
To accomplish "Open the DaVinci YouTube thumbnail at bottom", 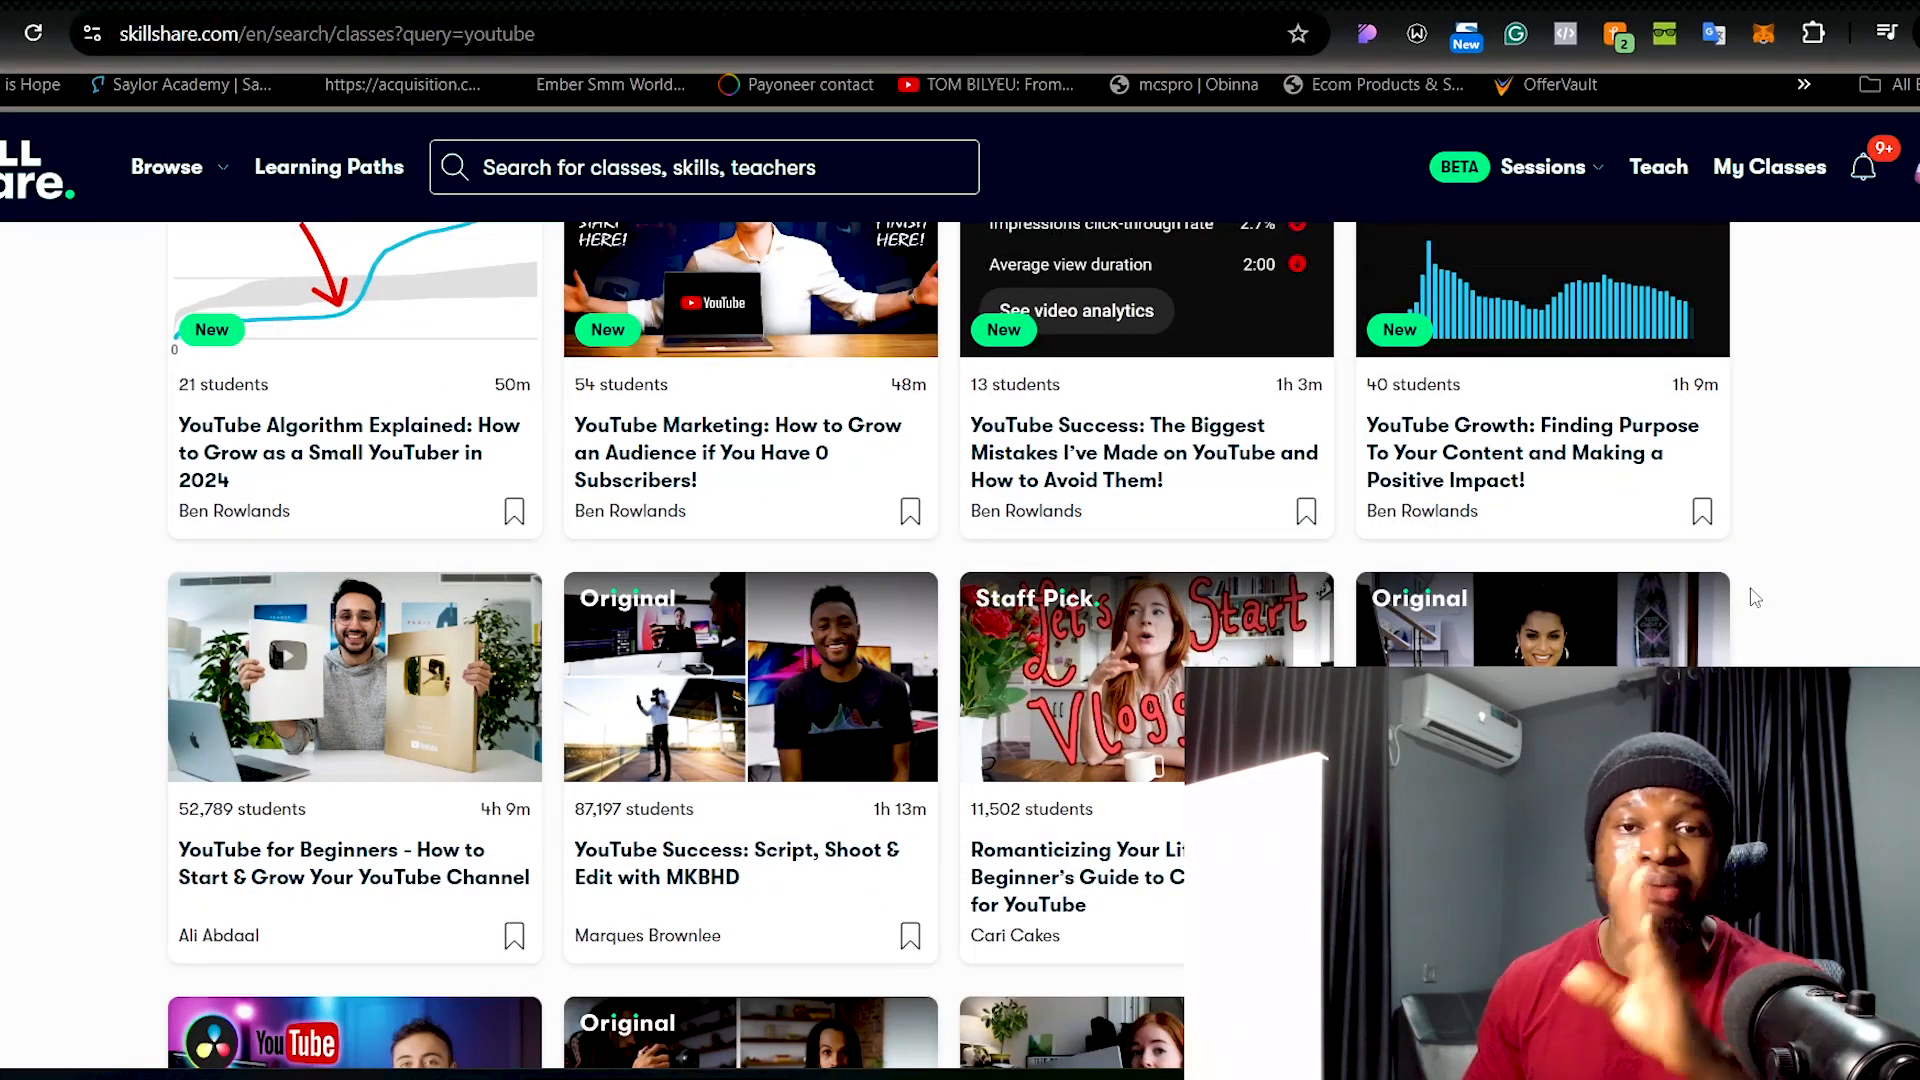I will [355, 1032].
